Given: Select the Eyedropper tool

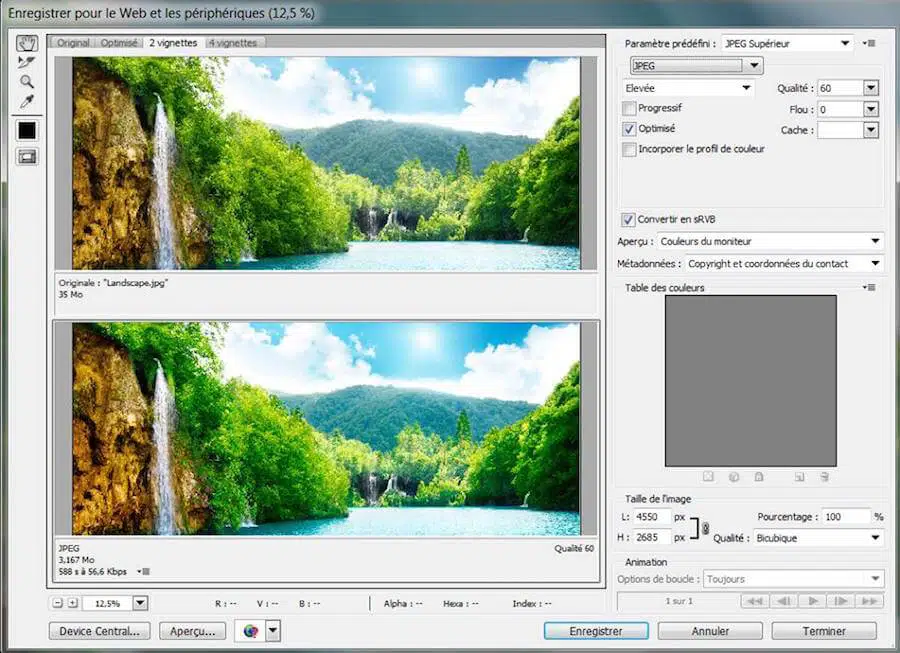Looking at the screenshot, I should [x=27, y=101].
